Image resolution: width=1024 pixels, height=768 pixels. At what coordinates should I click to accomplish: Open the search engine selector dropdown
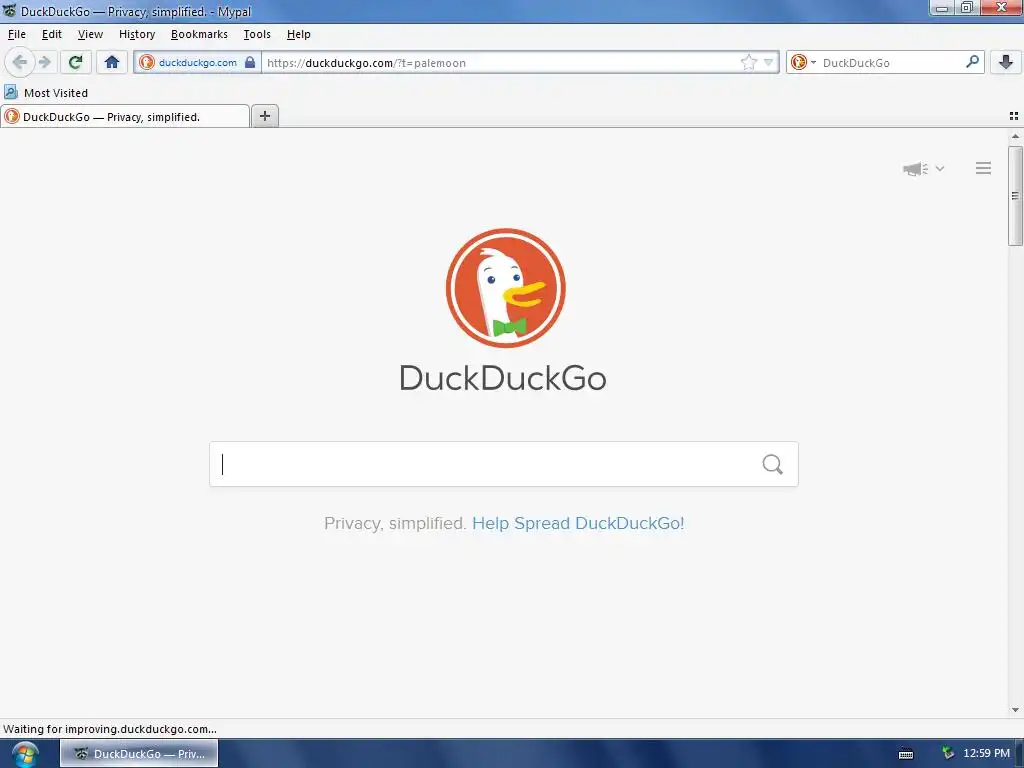click(803, 62)
